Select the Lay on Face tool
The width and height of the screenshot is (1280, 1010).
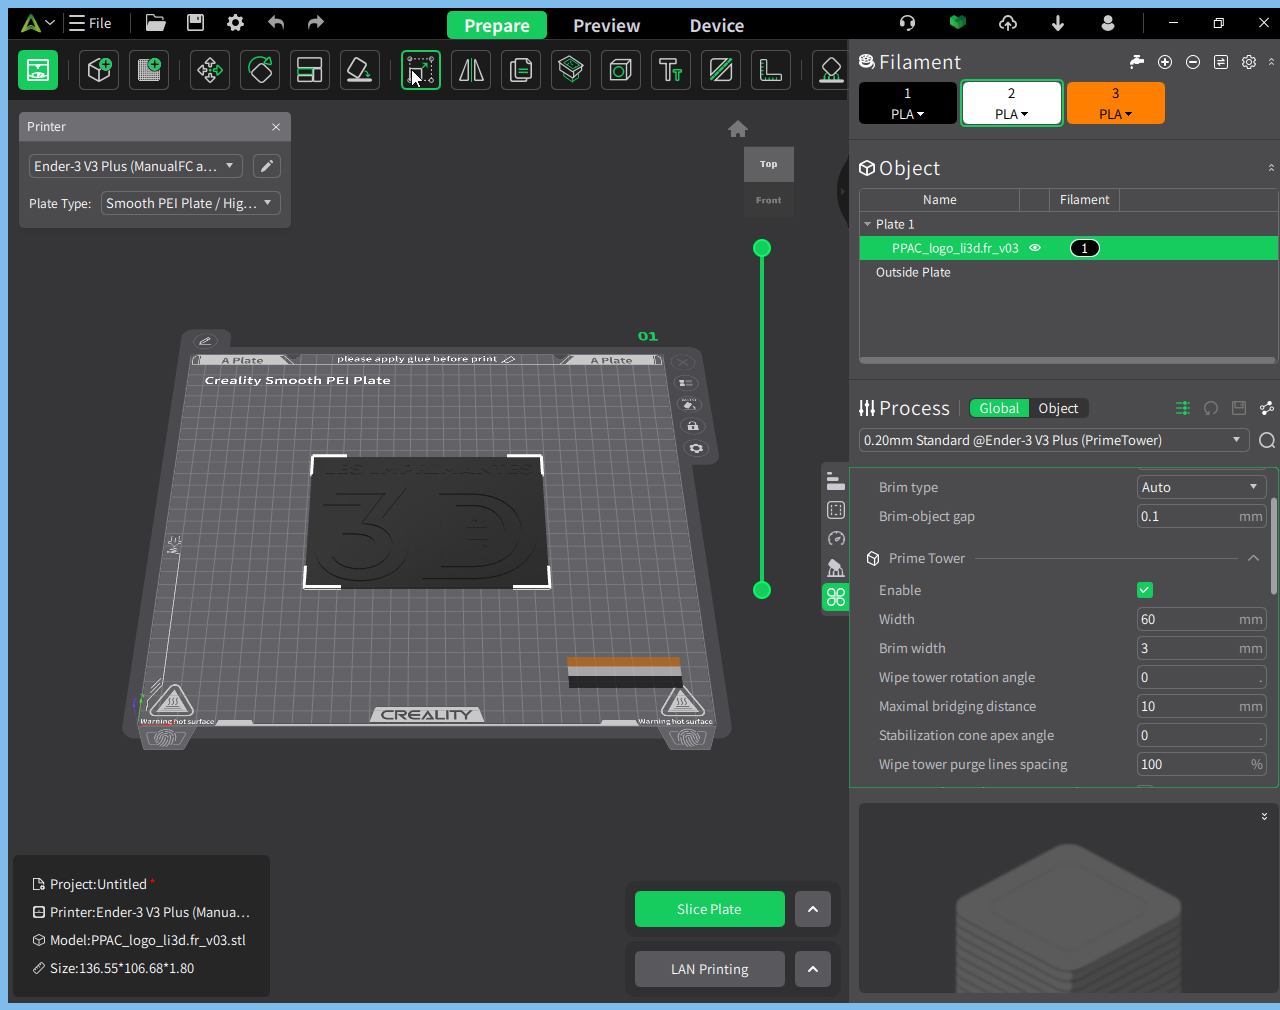[360, 70]
